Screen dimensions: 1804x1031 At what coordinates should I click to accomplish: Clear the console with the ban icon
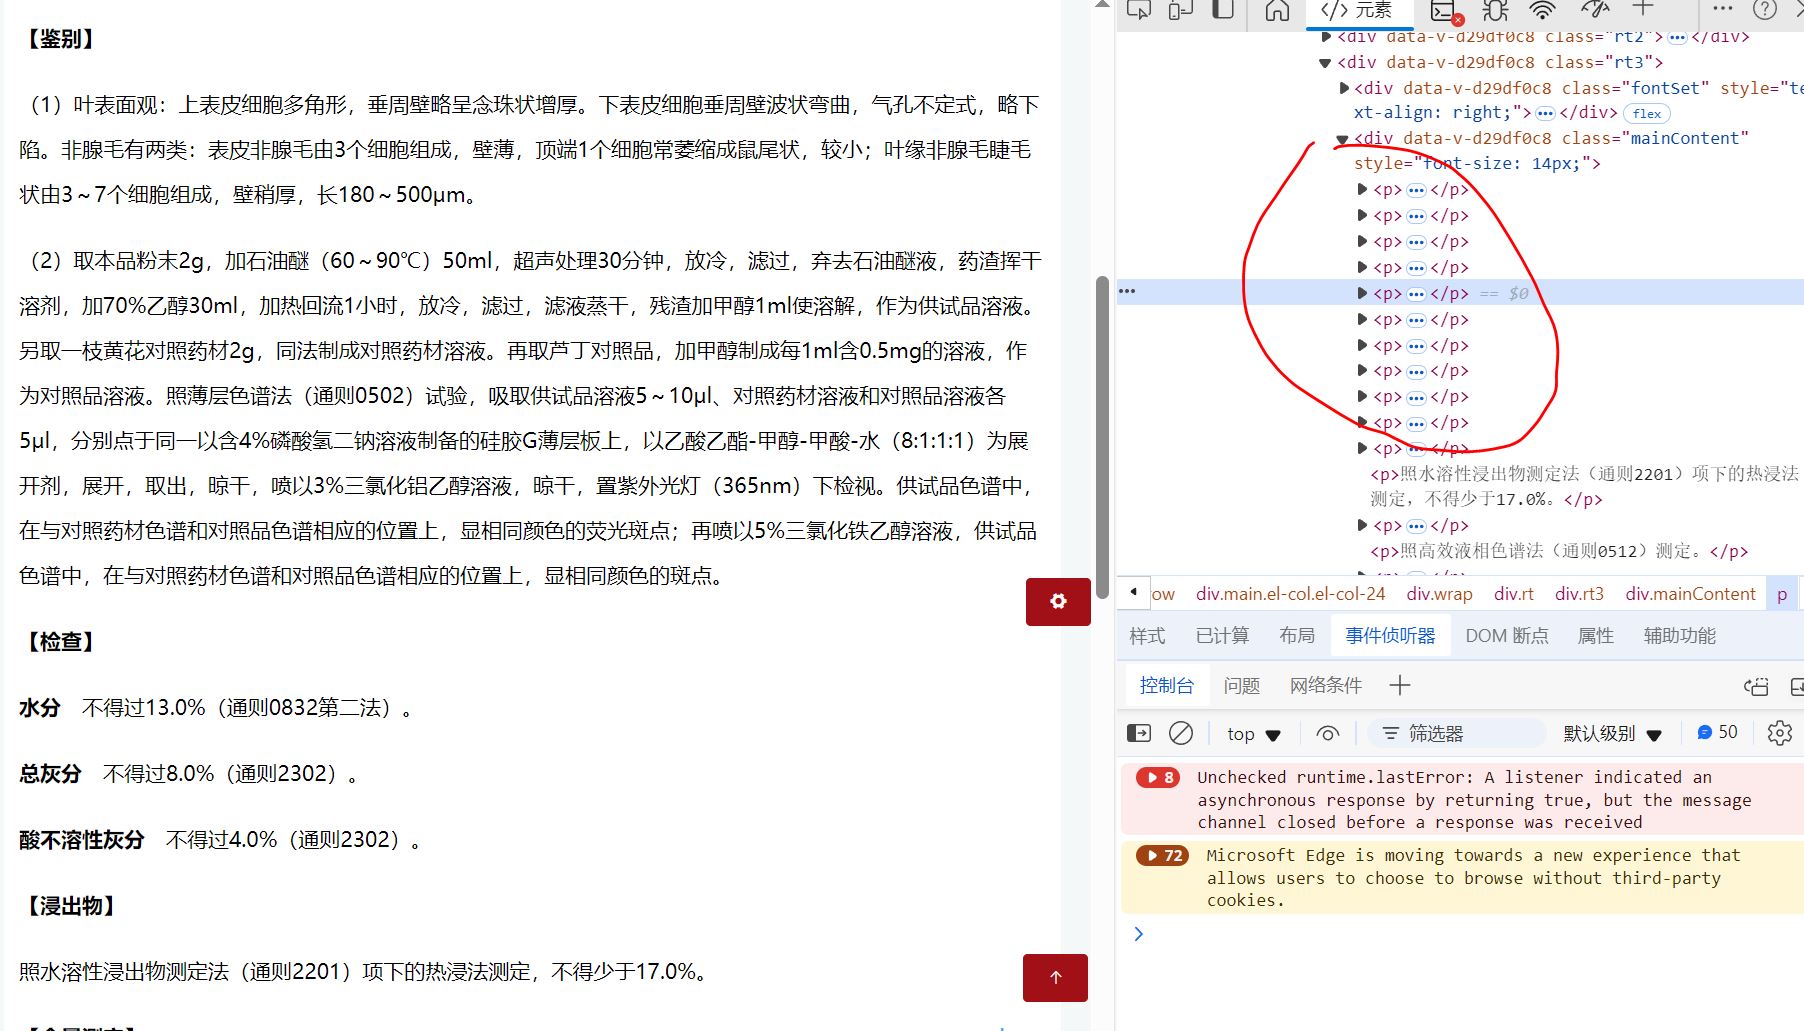click(x=1181, y=733)
